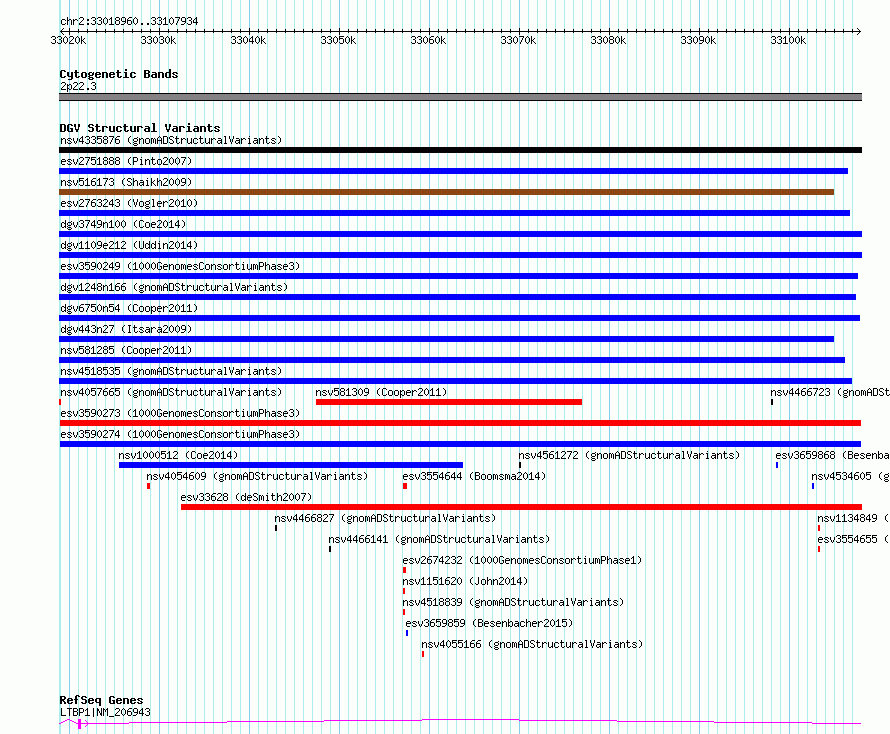Open nsv516173 (Shaikh2009) label
The image size is (890, 734).
126,182
